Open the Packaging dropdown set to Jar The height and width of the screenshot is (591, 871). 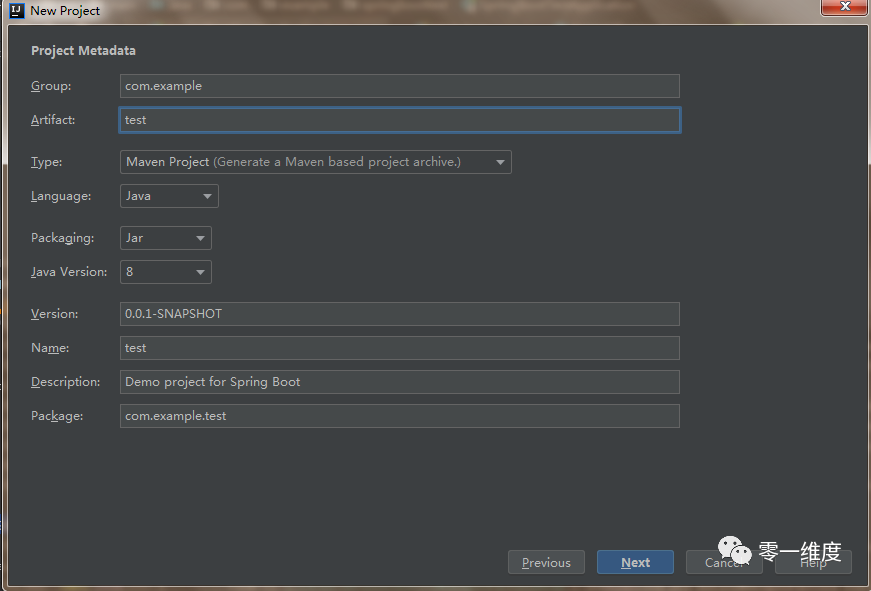(166, 238)
